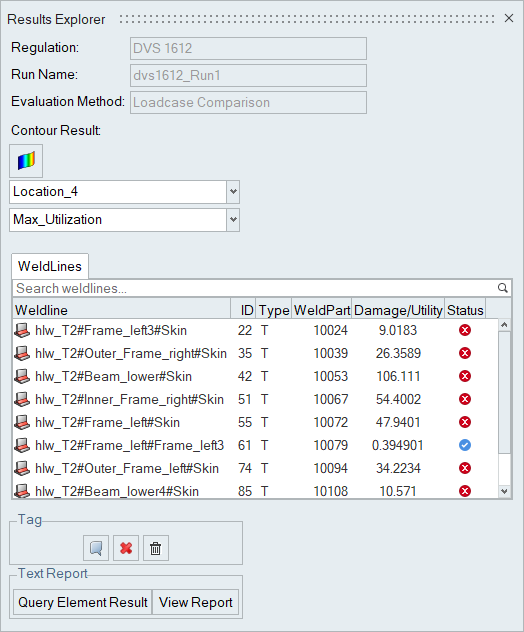Open the Location_4 dropdown
The height and width of the screenshot is (632, 524).
click(x=233, y=191)
